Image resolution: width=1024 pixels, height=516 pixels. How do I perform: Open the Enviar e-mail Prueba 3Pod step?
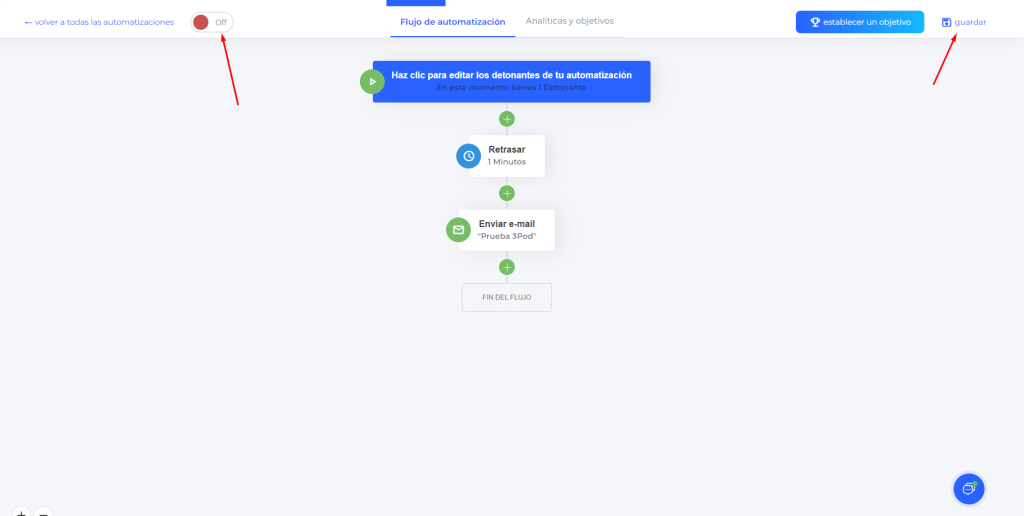click(x=506, y=230)
